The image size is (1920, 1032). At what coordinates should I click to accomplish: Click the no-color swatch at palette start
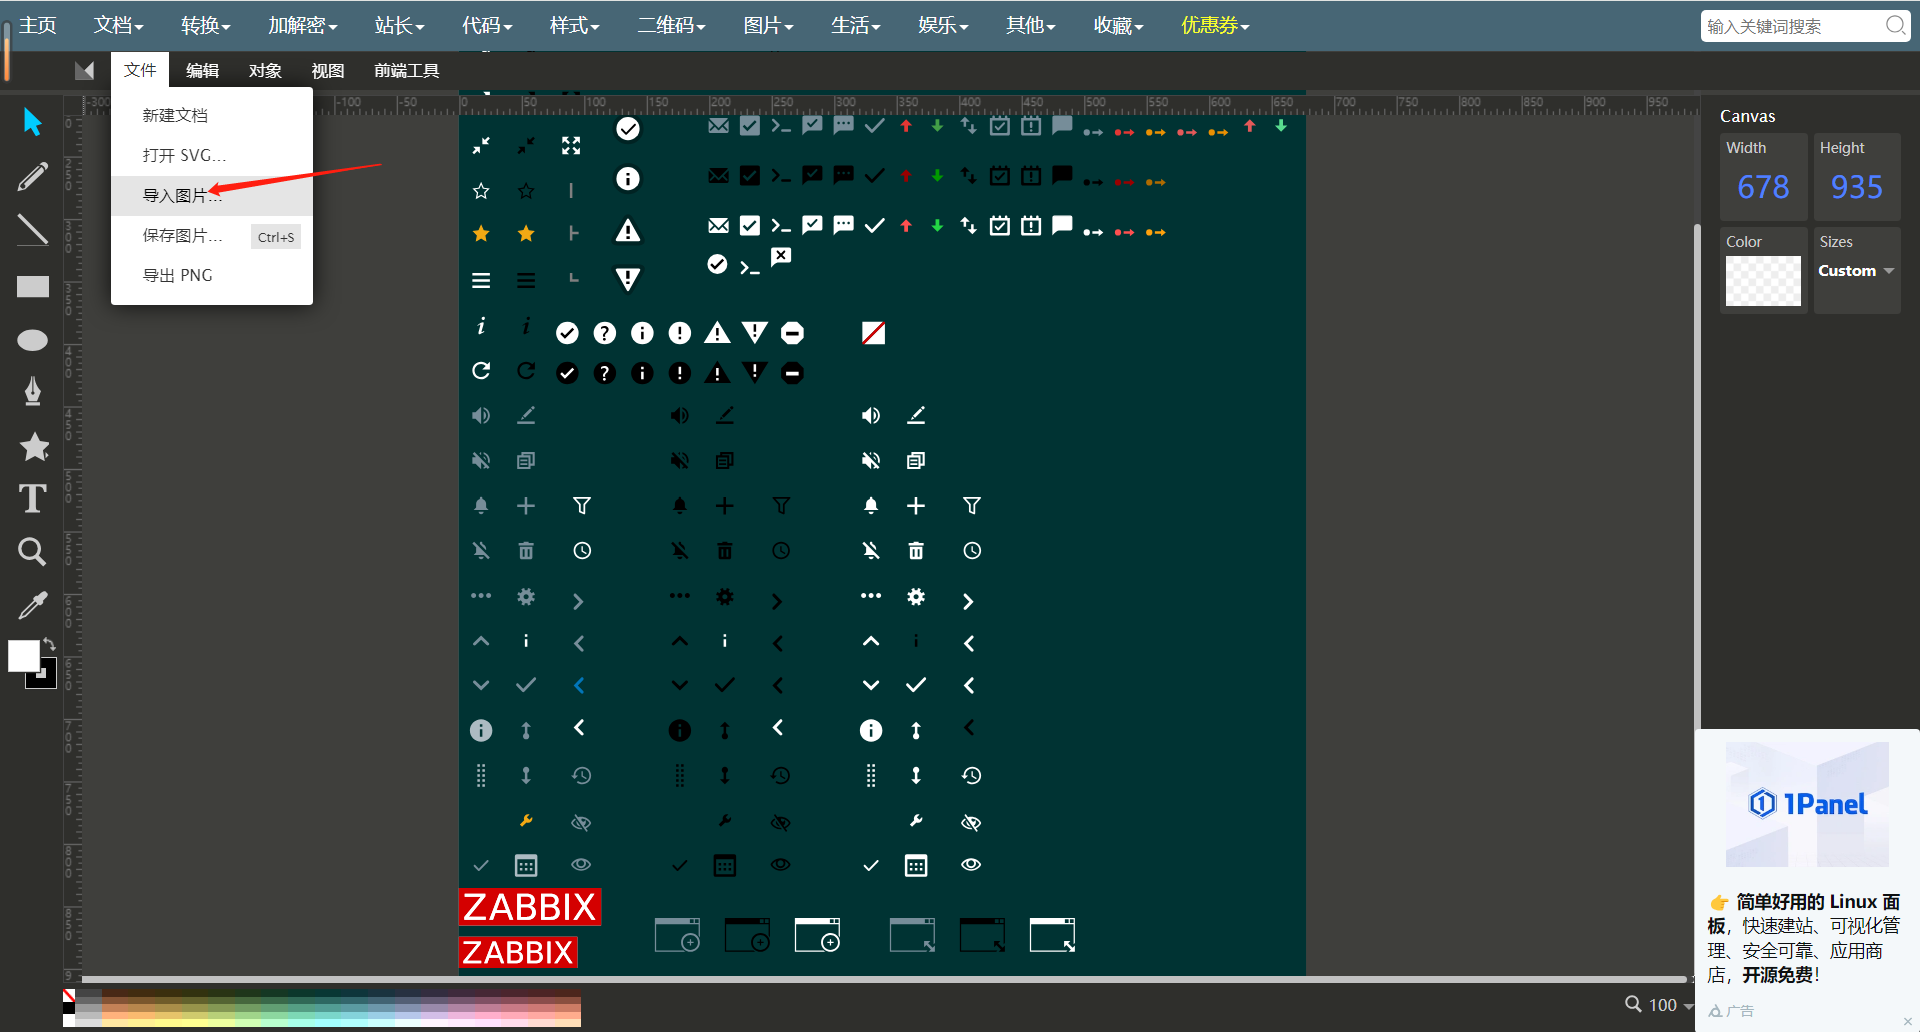point(69,996)
